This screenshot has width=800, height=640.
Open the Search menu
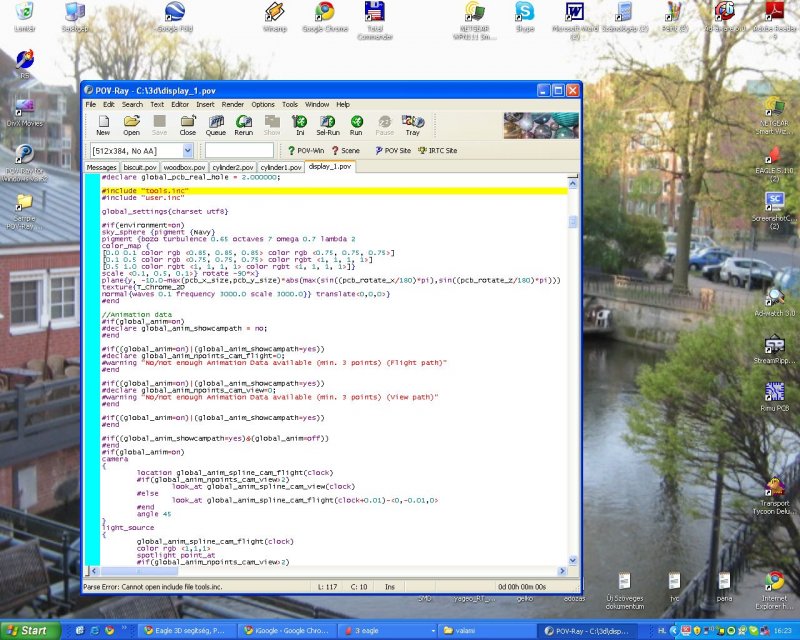(x=132, y=104)
